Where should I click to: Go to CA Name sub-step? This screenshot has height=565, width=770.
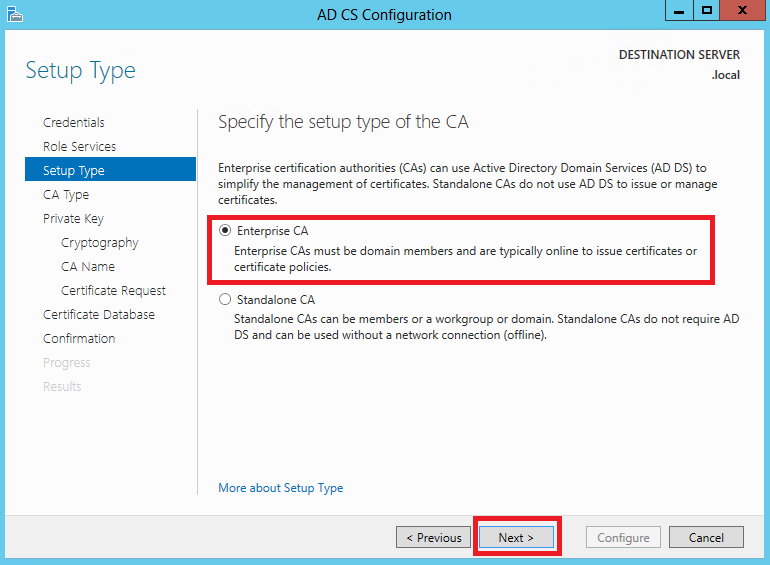coord(88,267)
